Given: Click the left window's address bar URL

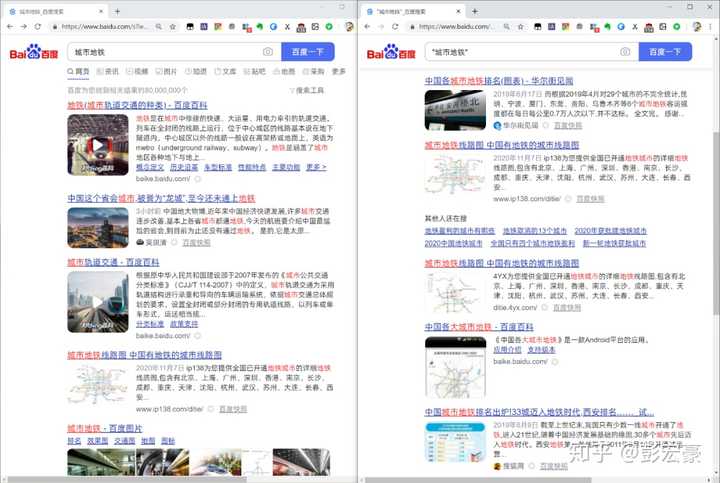Looking at the screenshot, I should [104, 27].
